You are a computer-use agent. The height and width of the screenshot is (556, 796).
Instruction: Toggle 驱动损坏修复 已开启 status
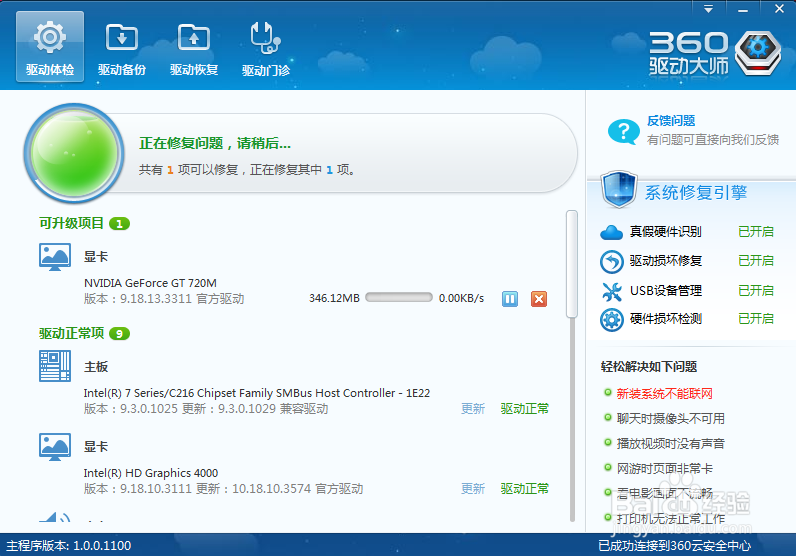click(x=755, y=260)
